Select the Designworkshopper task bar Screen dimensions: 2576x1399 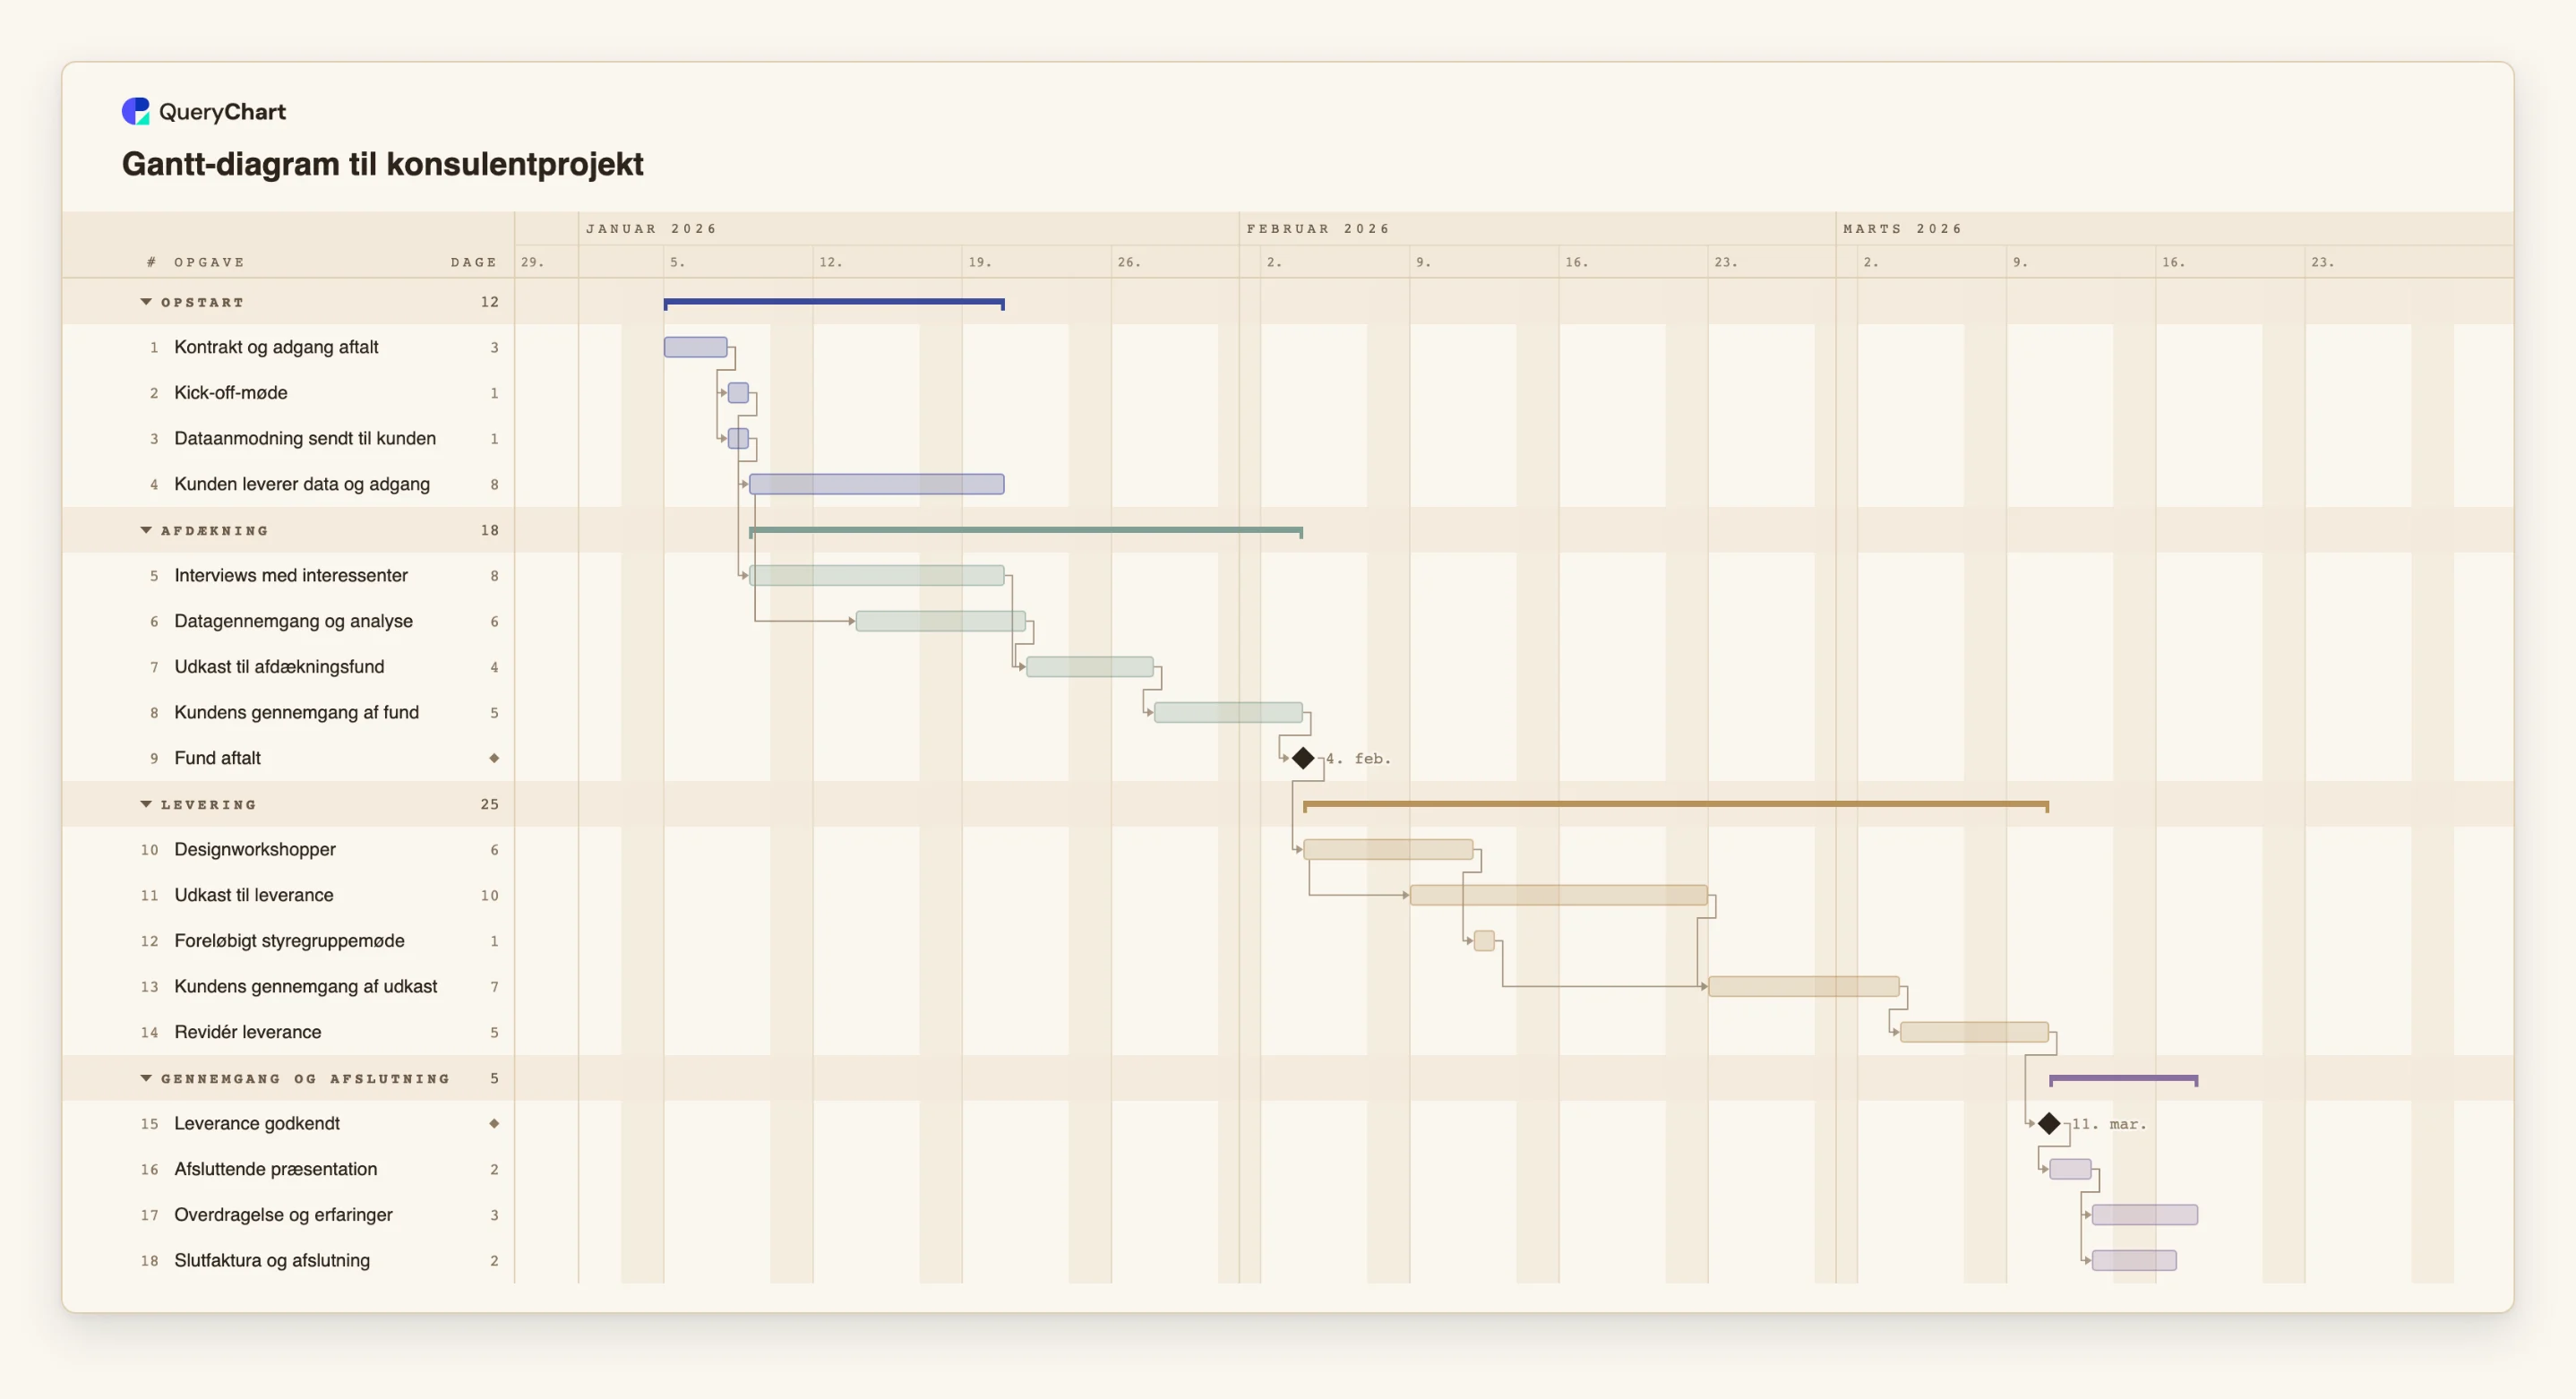(1388, 849)
